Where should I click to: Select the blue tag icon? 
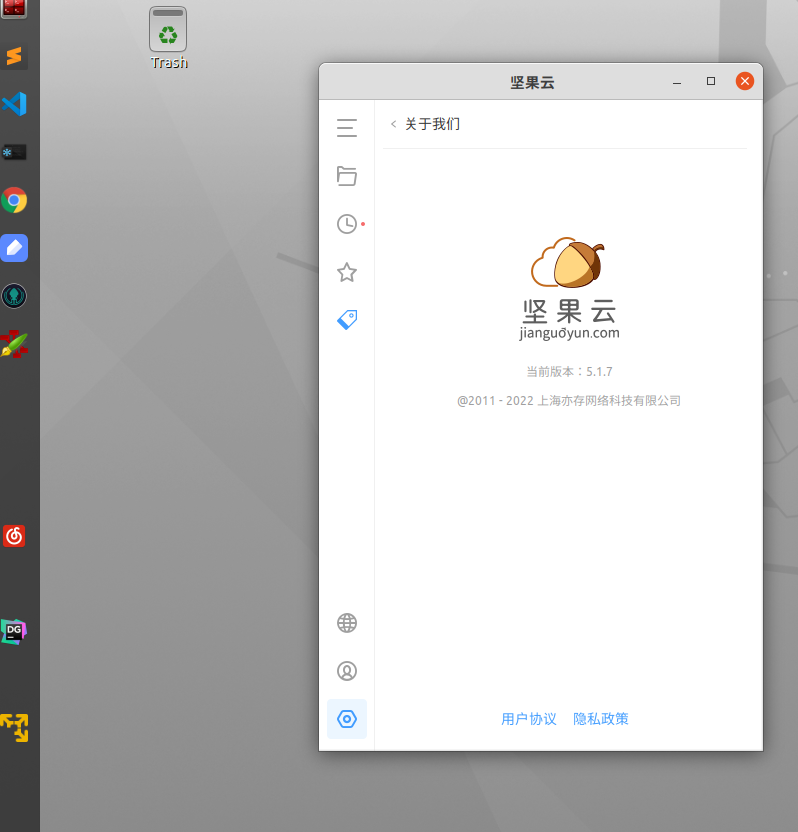point(347,320)
